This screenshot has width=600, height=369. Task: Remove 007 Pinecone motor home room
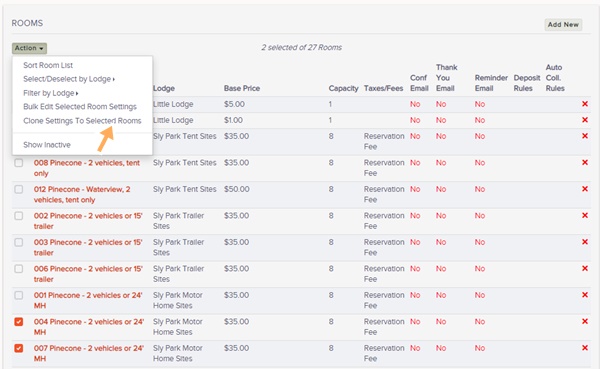point(585,348)
